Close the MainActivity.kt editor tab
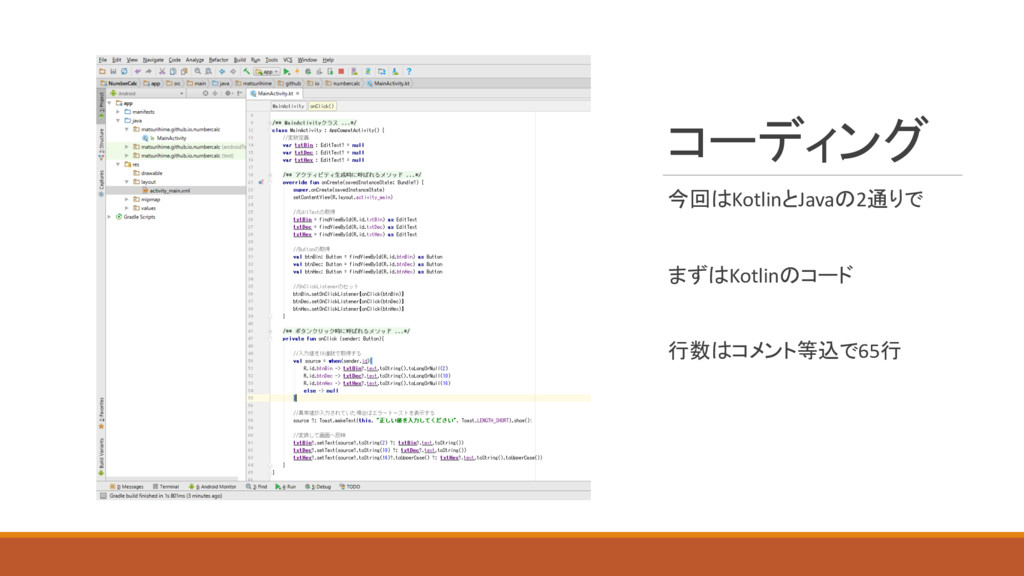This screenshot has height=576, width=1024. tap(298, 93)
